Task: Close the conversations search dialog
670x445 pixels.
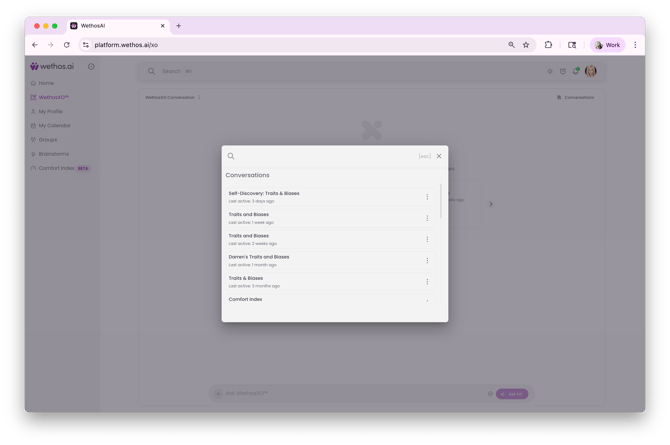Action: 439,156
